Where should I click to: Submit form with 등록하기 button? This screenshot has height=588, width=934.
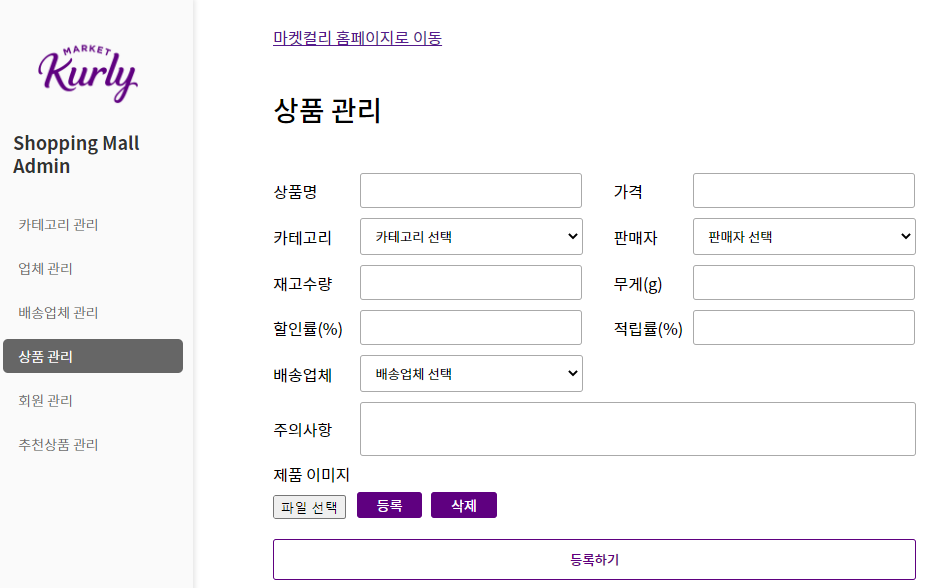click(594, 559)
